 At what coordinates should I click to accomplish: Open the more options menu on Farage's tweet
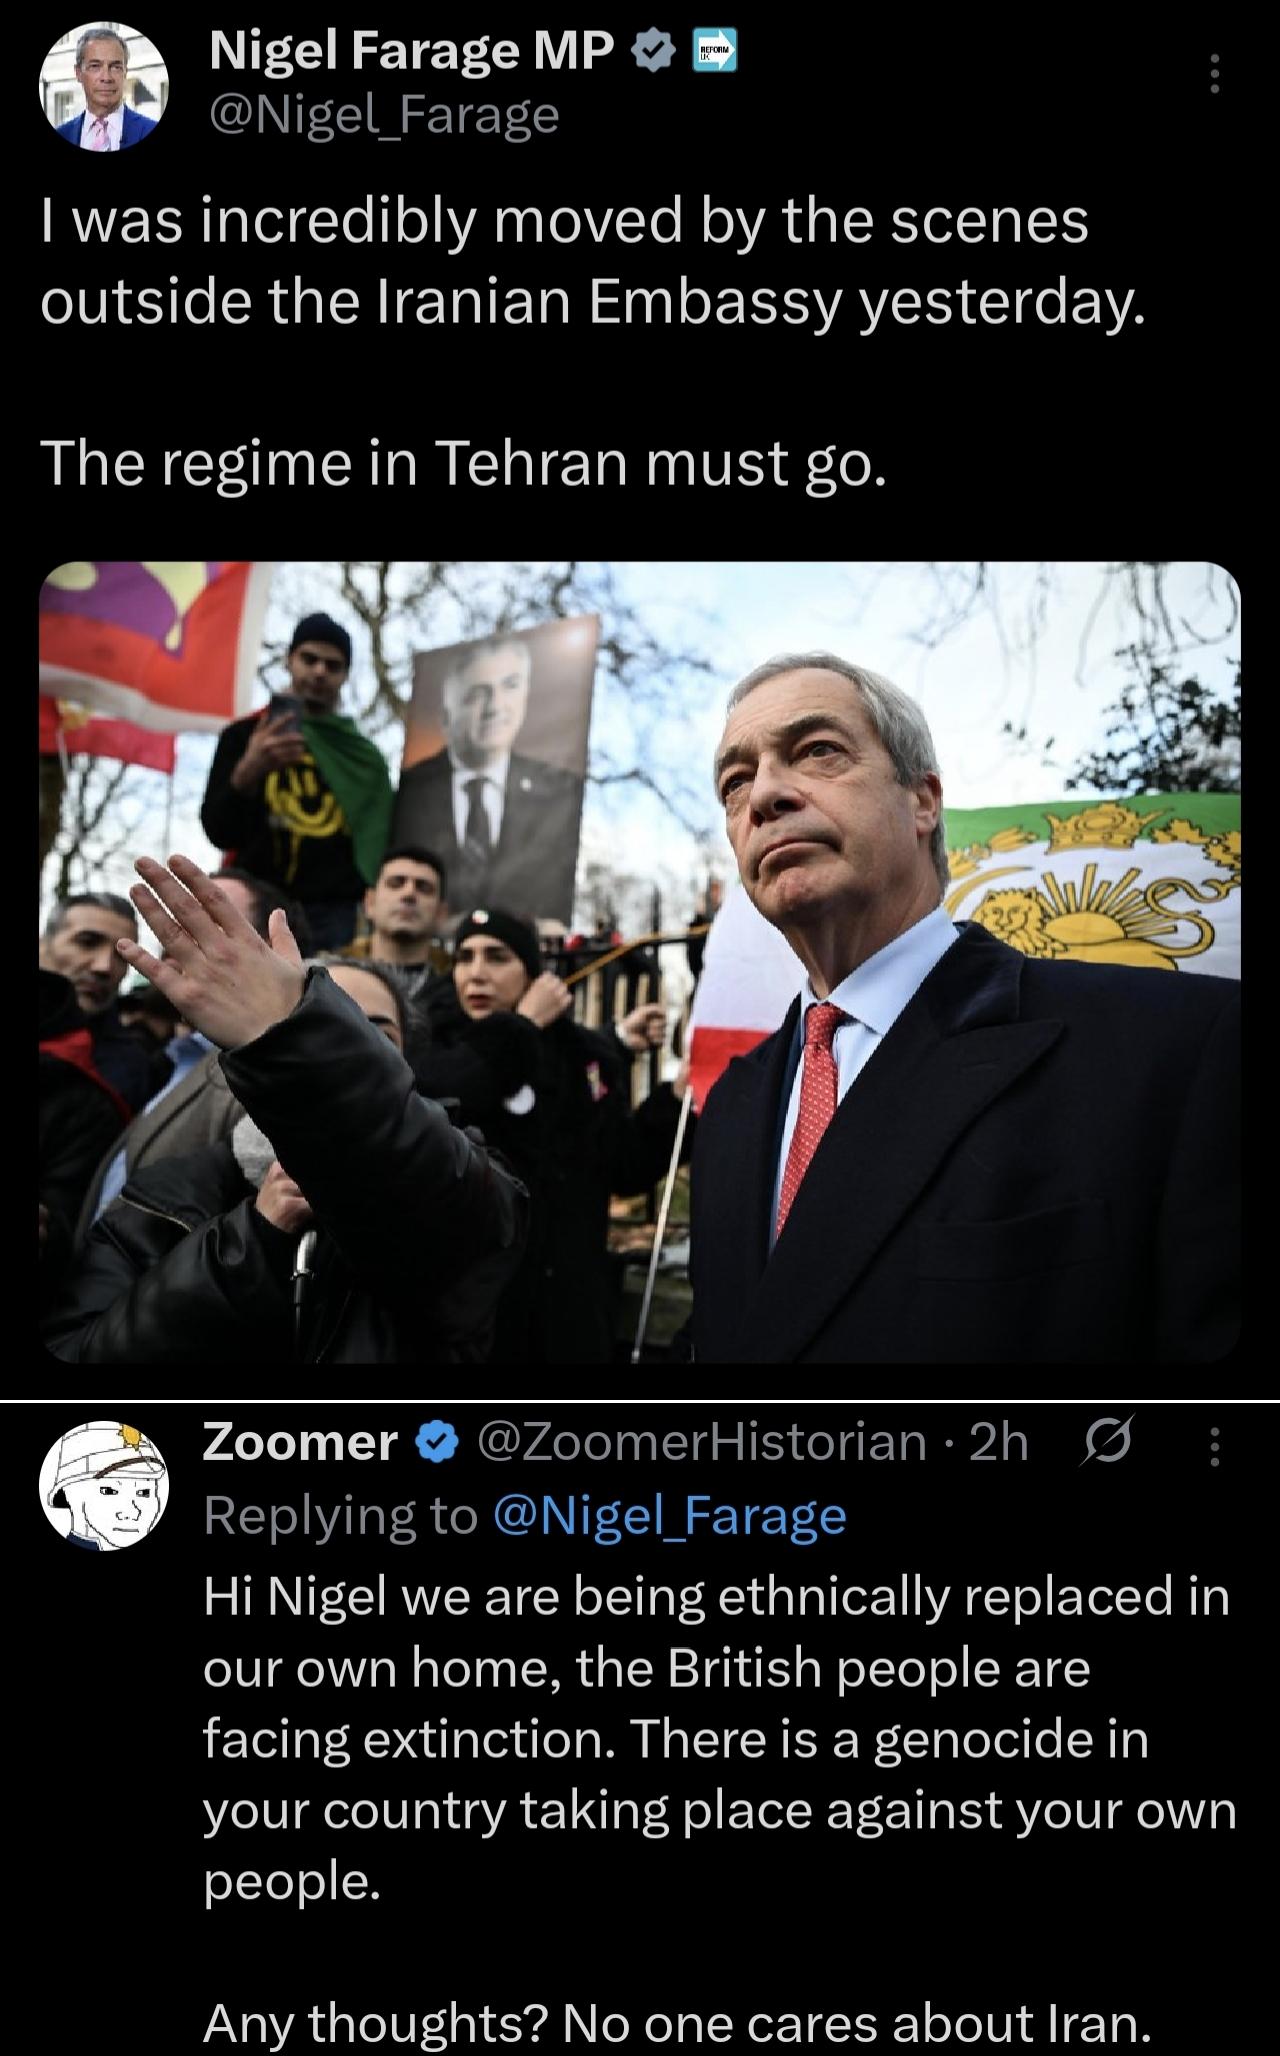click(x=1214, y=73)
